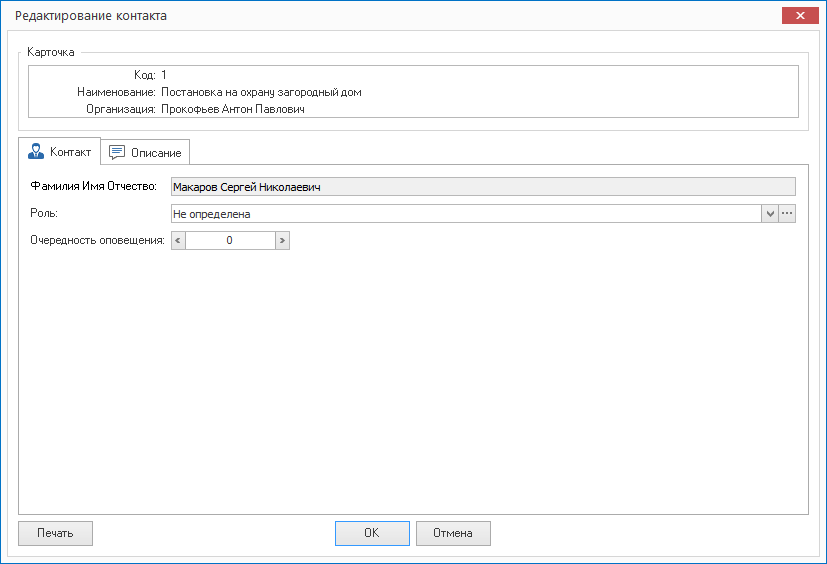Close the Редактирование контакта window

(800, 15)
